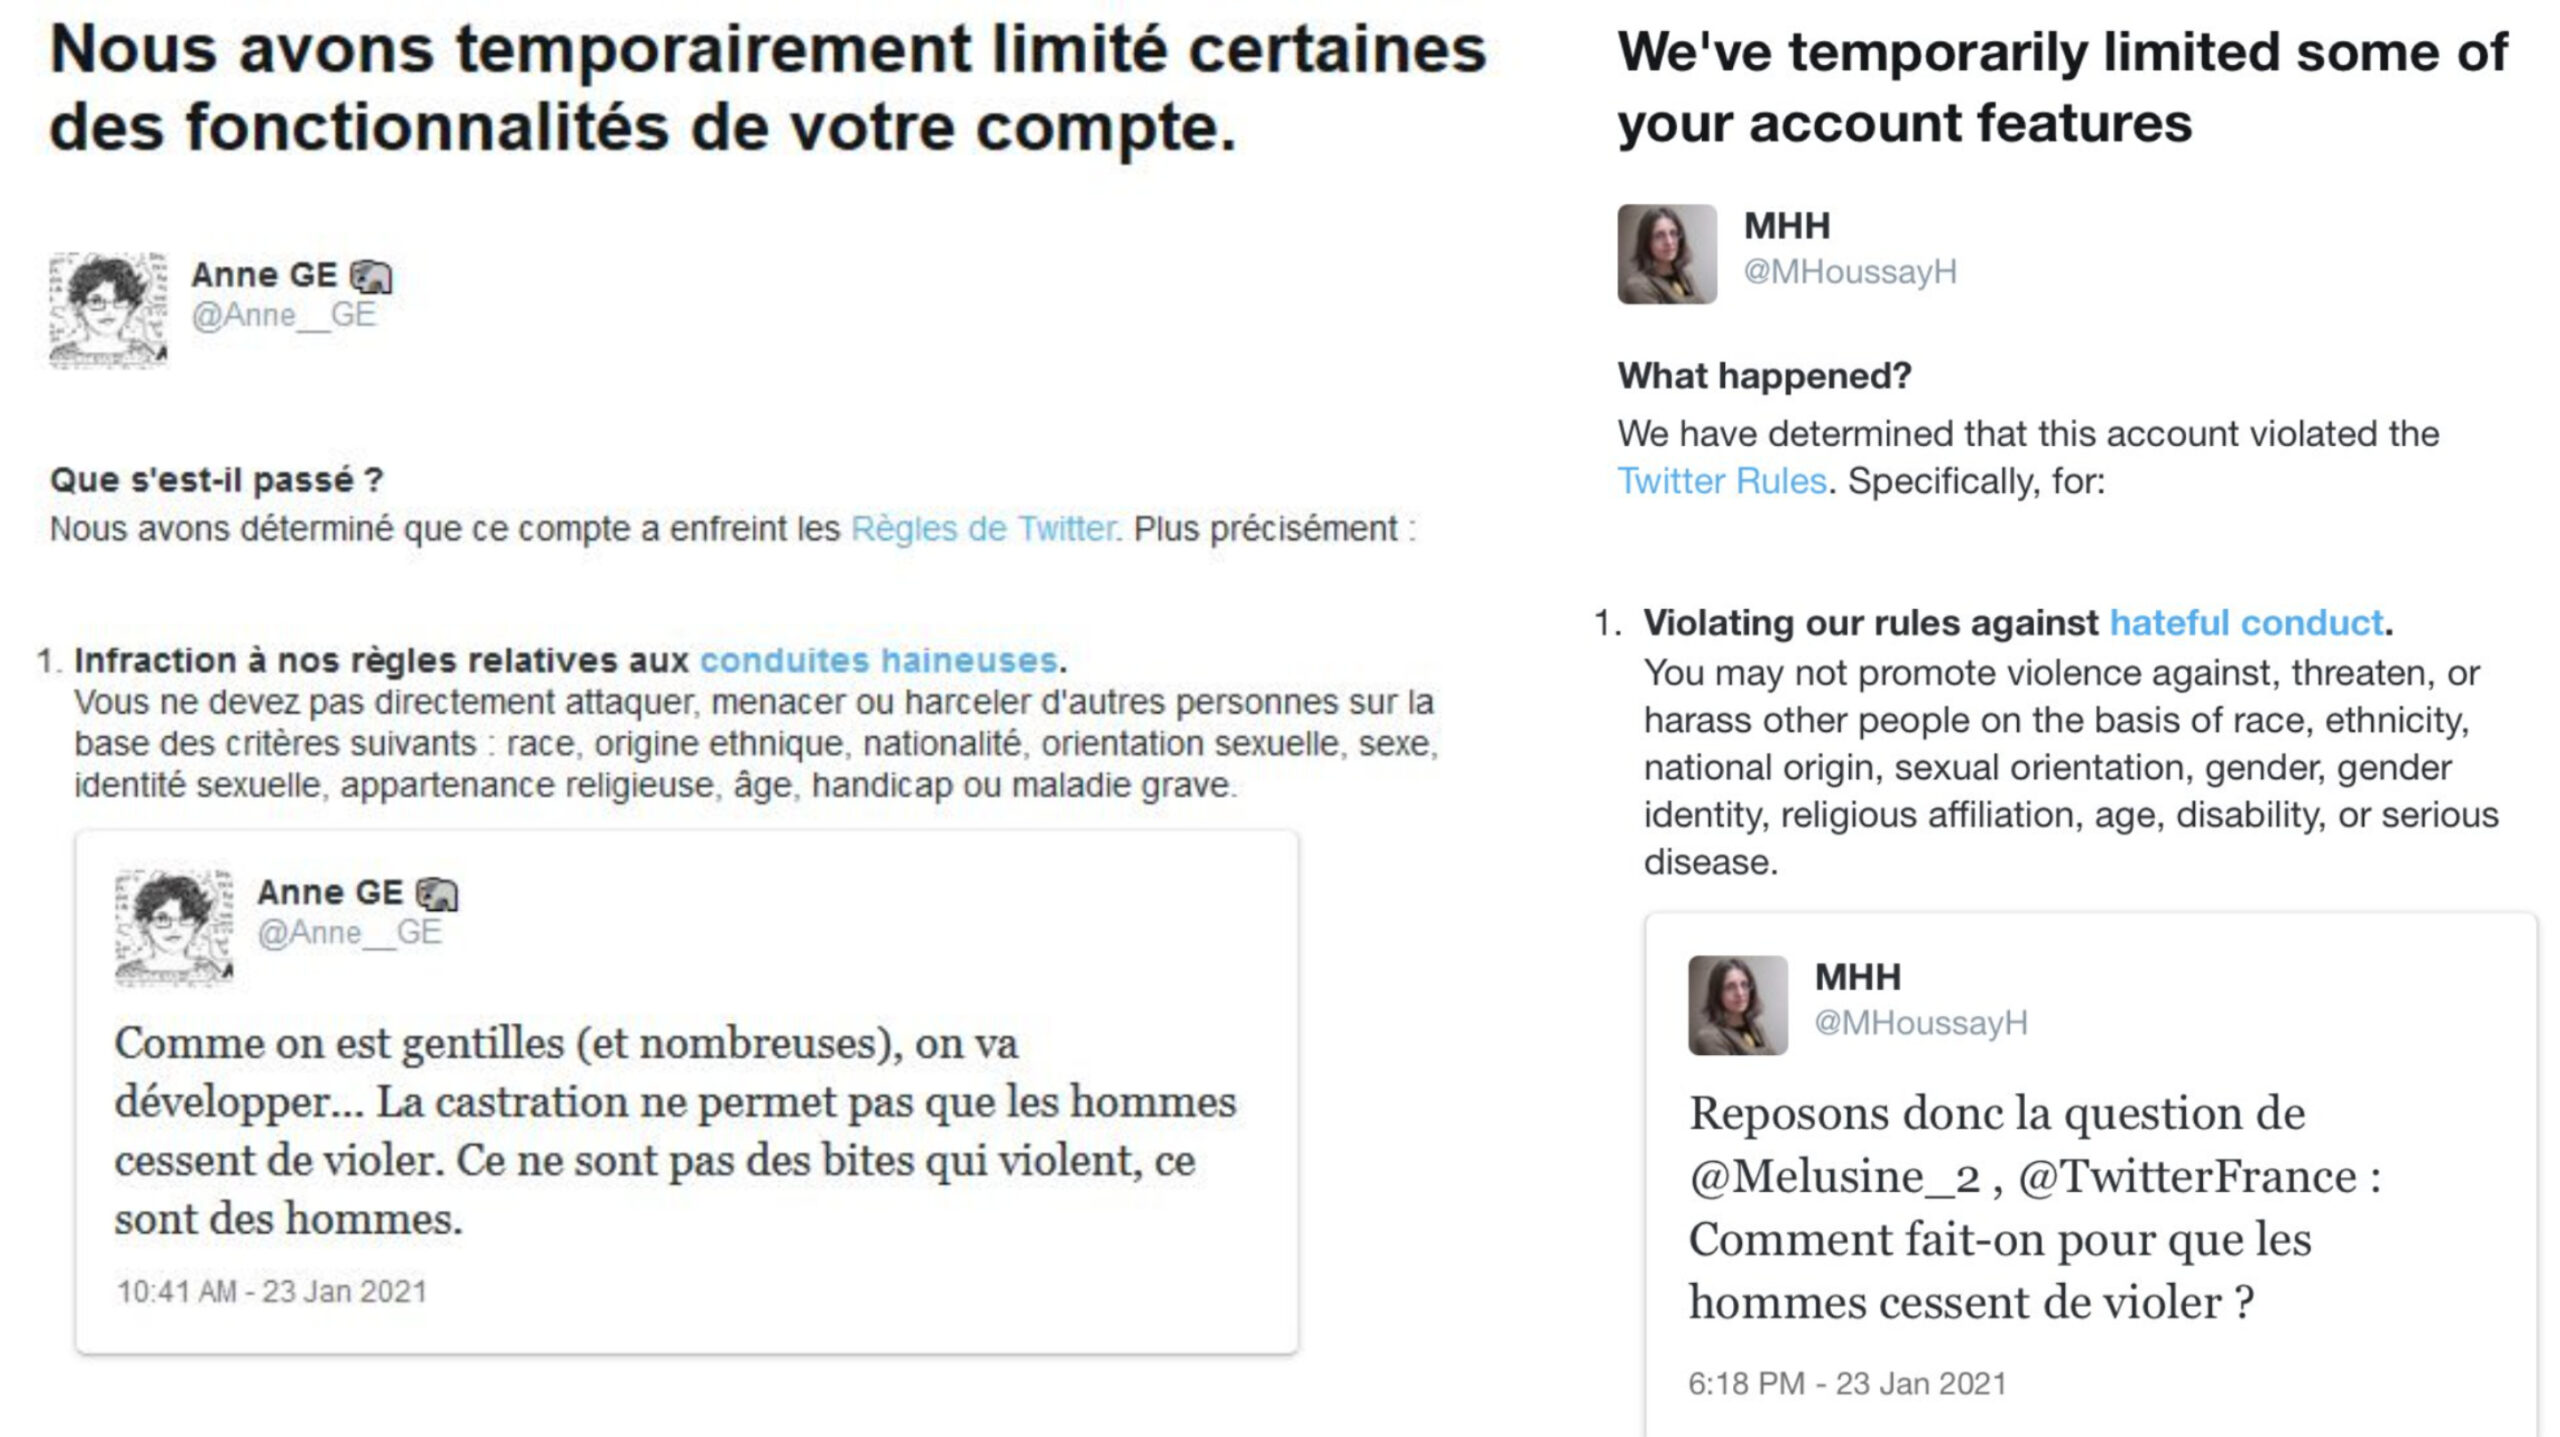
Task: Open the @MHoussayH handle inside the embedded tweet
Action: point(1921,1023)
